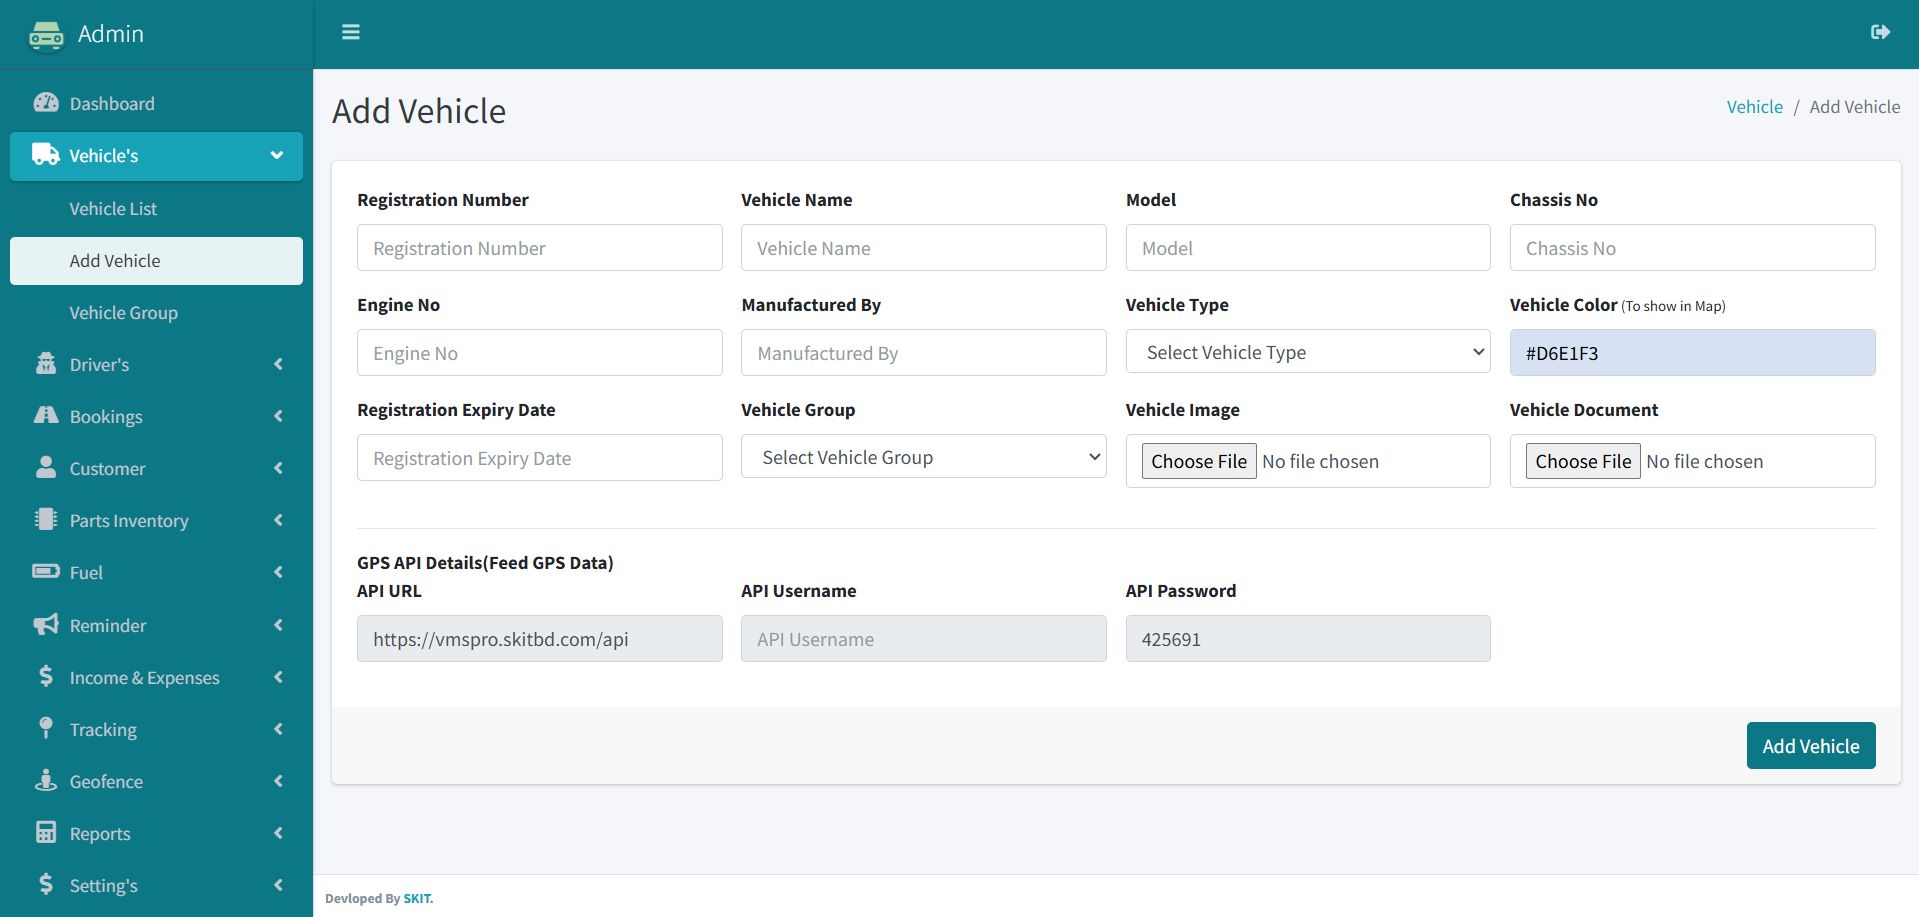Viewport: 1919px width, 917px height.
Task: Click the hamburger menu icon in header
Action: click(350, 32)
